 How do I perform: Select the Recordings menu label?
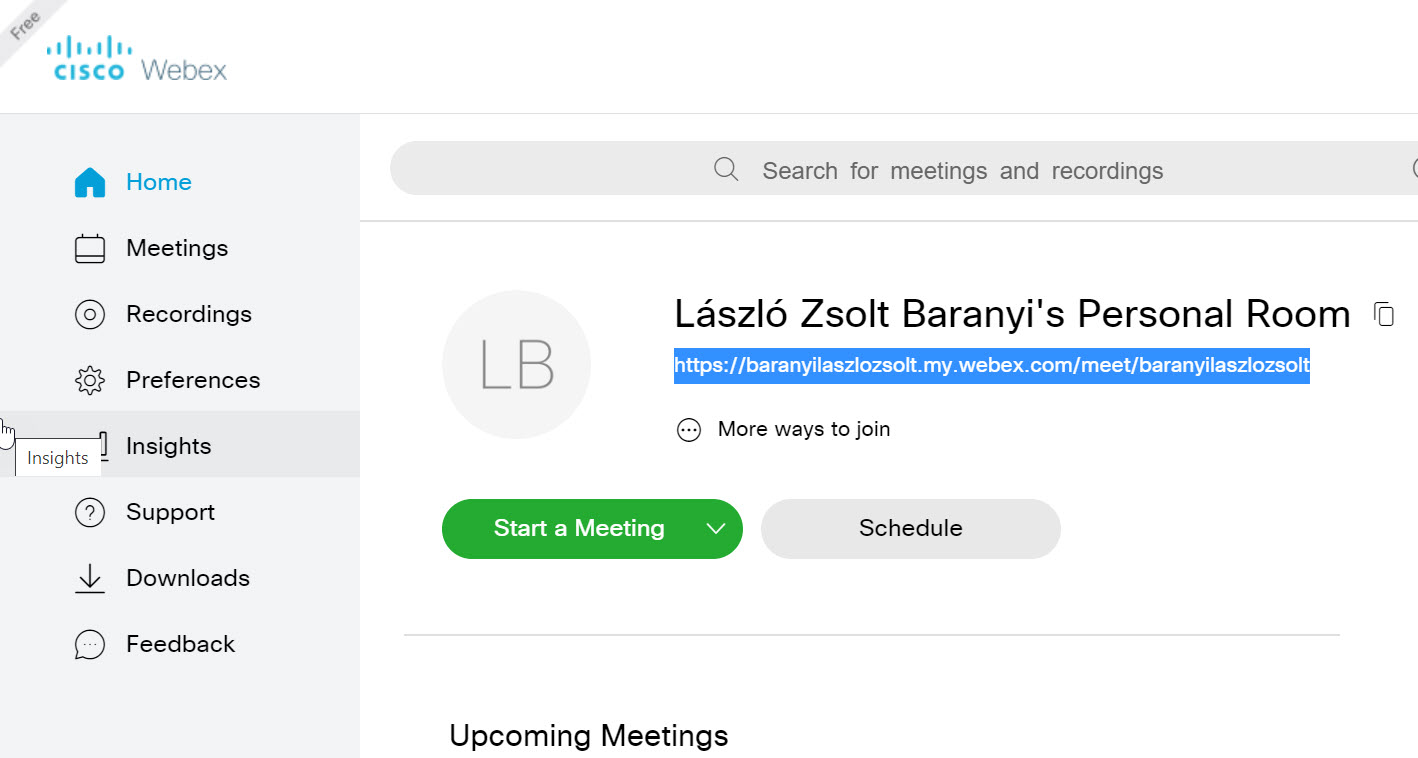click(189, 314)
